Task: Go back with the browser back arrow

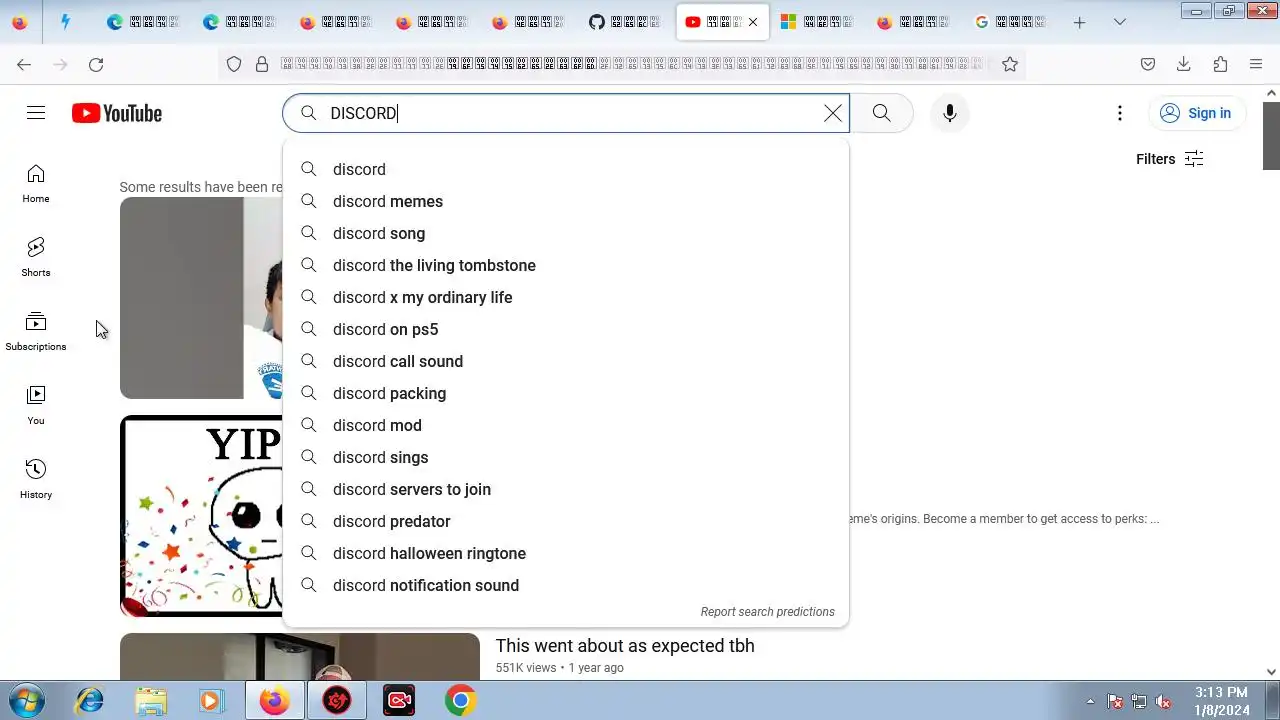Action: [x=24, y=64]
